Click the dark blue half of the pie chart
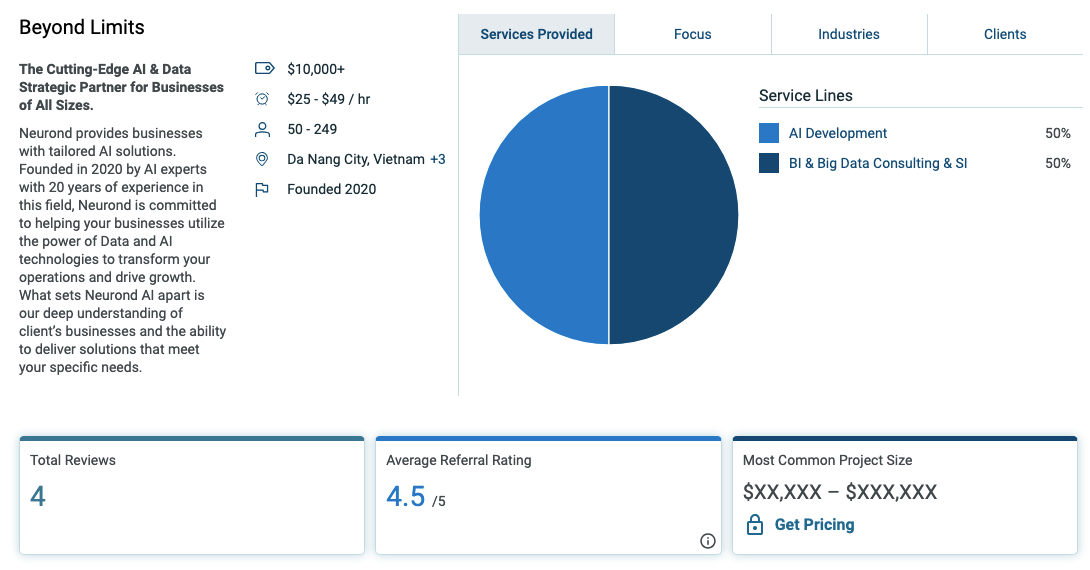1090x570 pixels. tap(674, 215)
